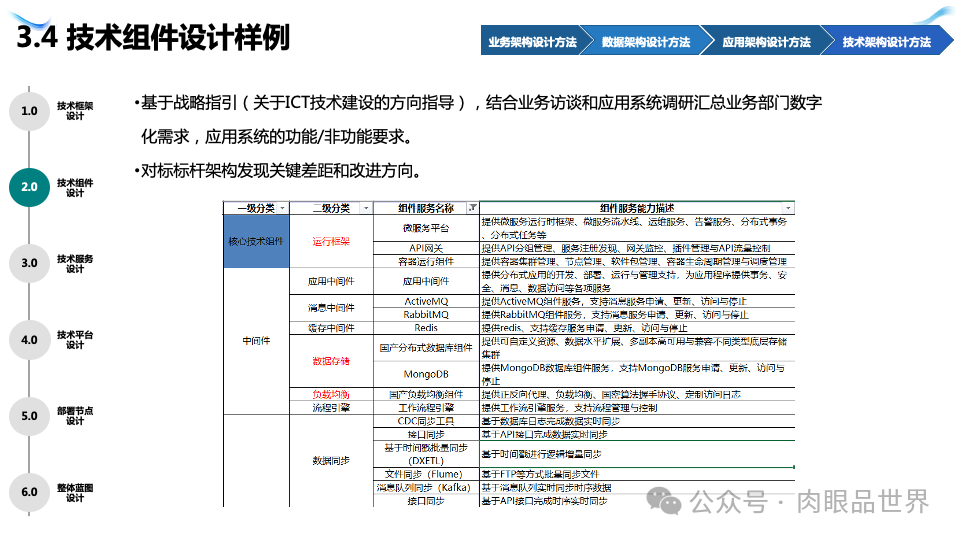Click the 提供工作流引擎服务 description cell

click(637, 408)
